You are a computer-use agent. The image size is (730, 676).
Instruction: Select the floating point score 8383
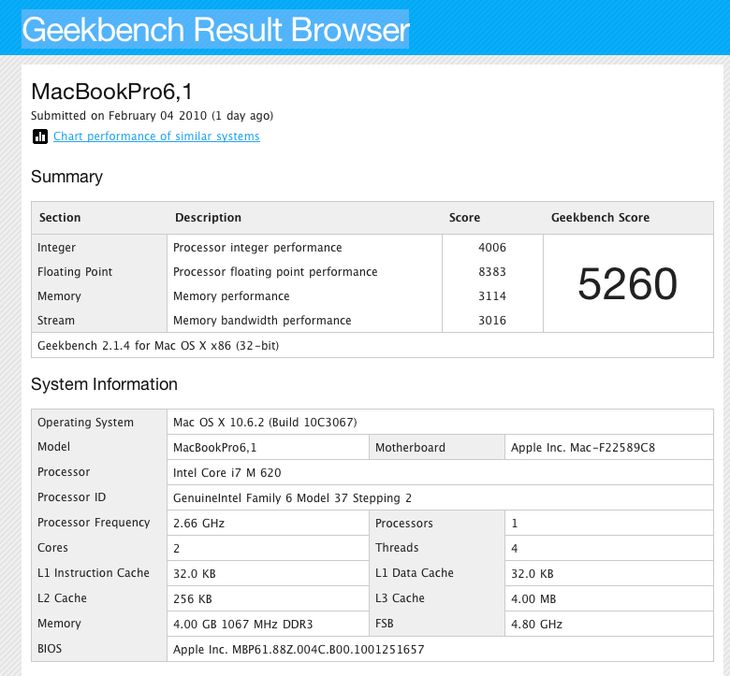coord(492,272)
